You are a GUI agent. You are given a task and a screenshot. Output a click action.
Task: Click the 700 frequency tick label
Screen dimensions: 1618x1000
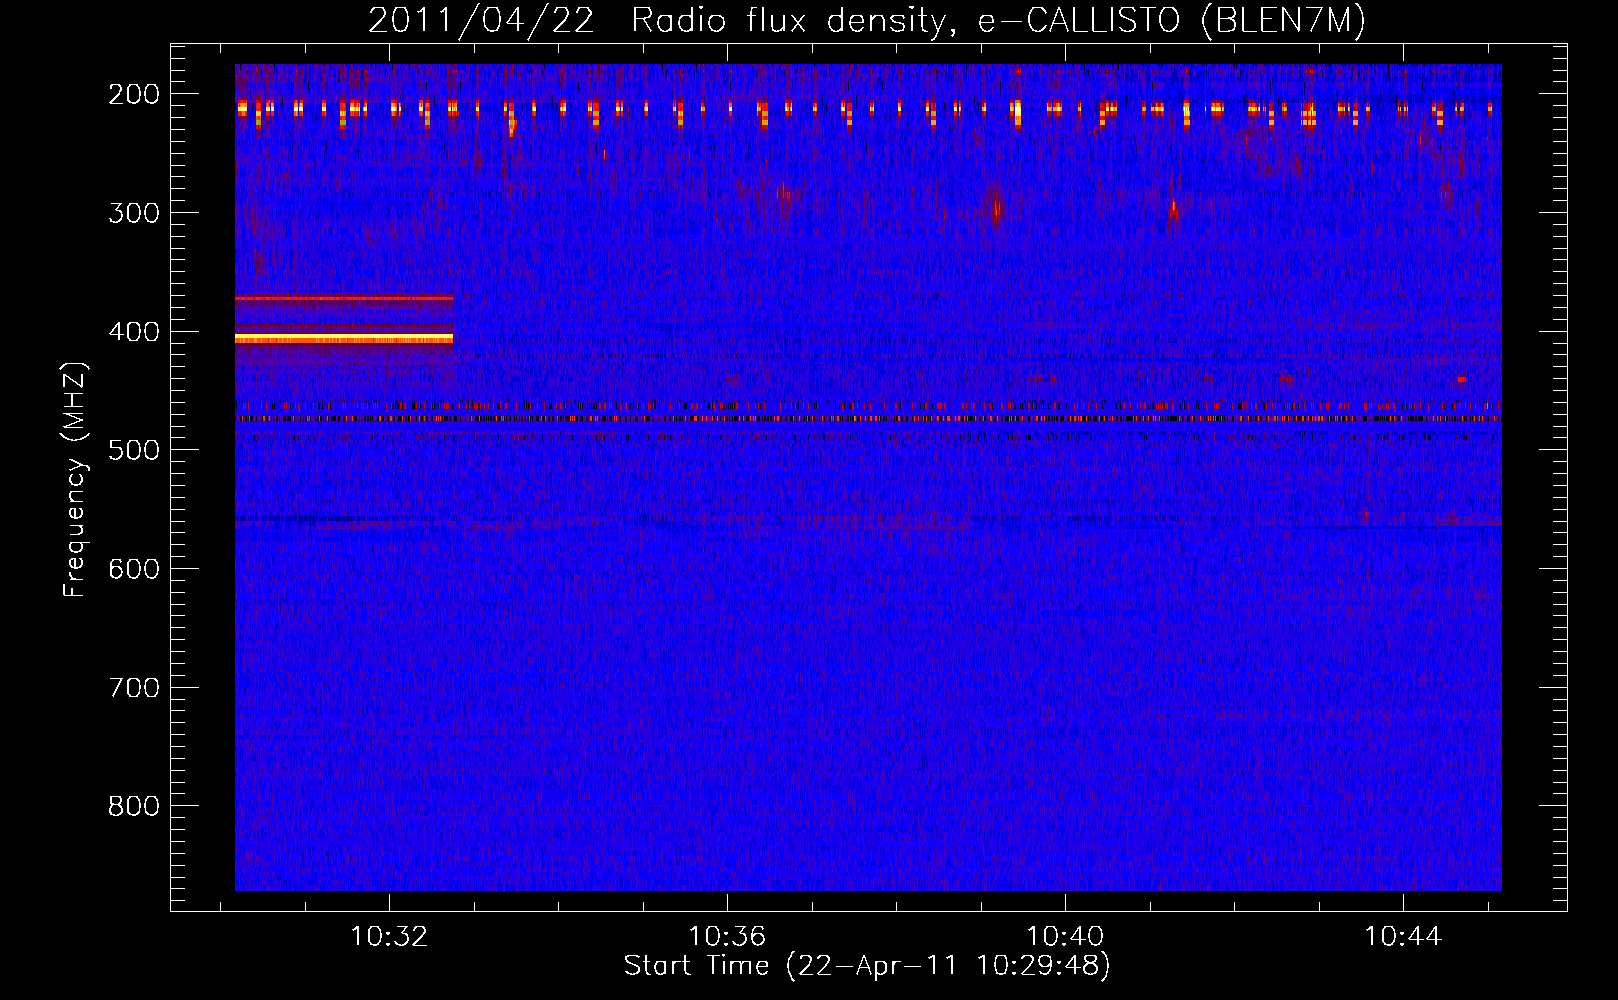point(134,688)
